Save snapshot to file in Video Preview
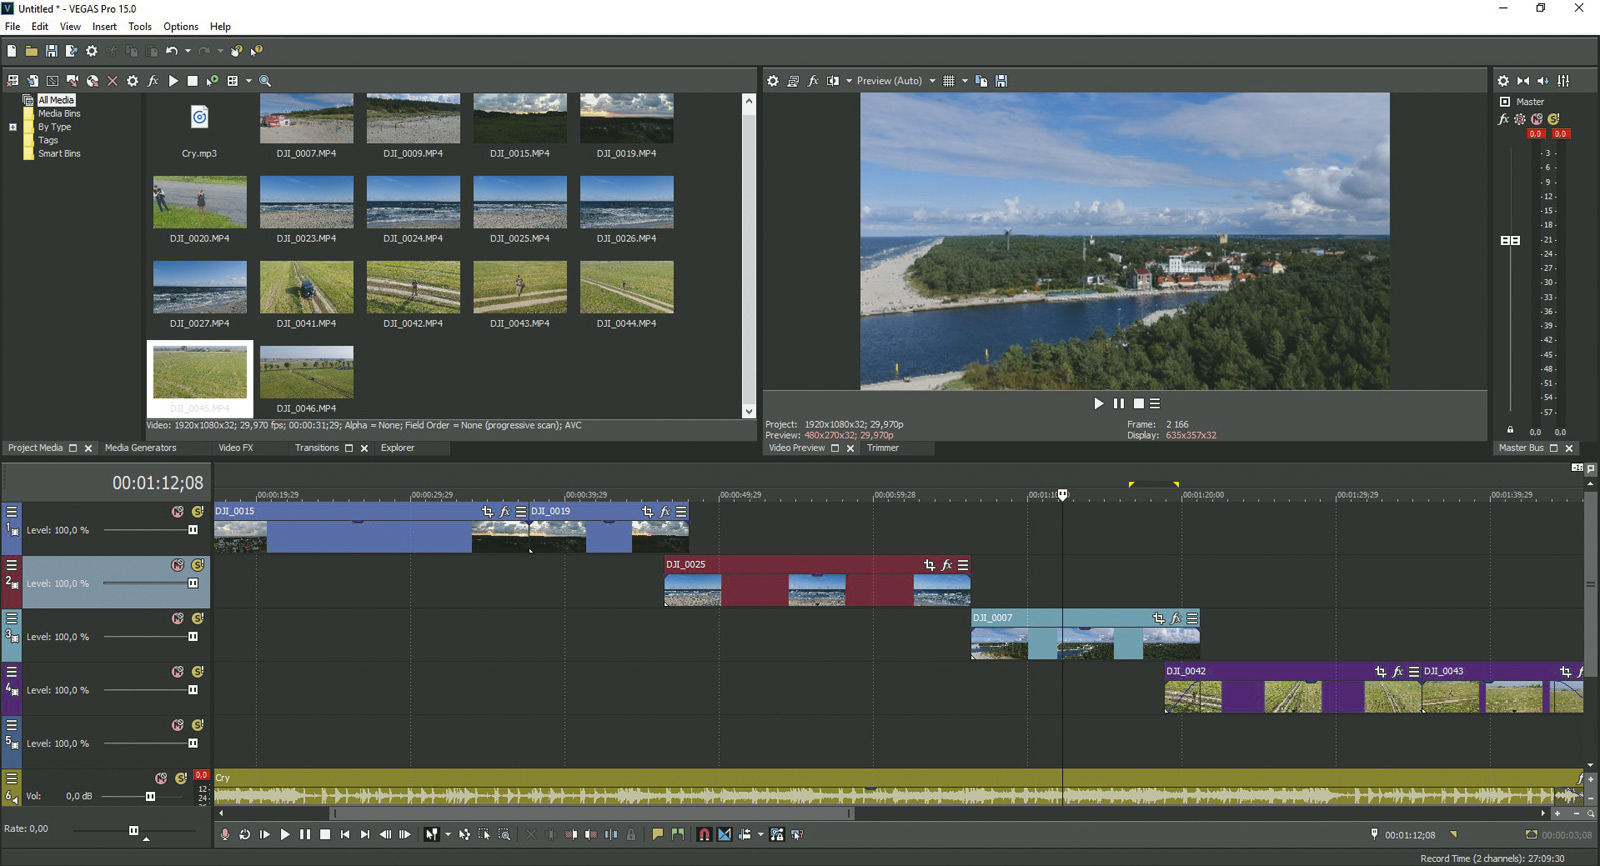Viewport: 1600px width, 866px height. [x=1001, y=81]
